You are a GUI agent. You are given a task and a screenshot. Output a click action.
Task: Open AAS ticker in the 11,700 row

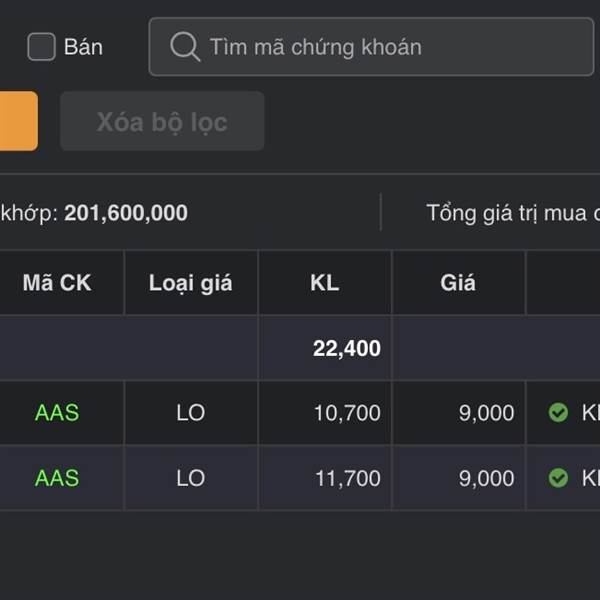[57, 478]
